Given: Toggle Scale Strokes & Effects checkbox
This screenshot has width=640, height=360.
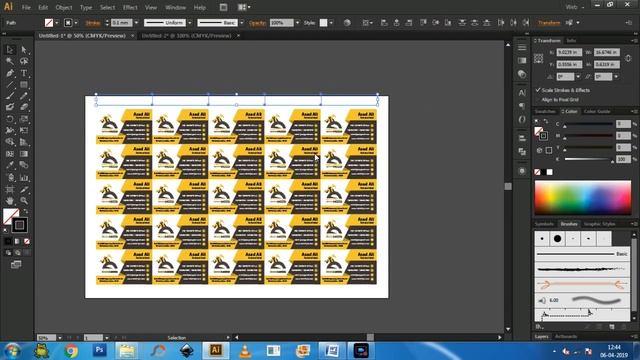Looking at the screenshot, I should click(538, 90).
